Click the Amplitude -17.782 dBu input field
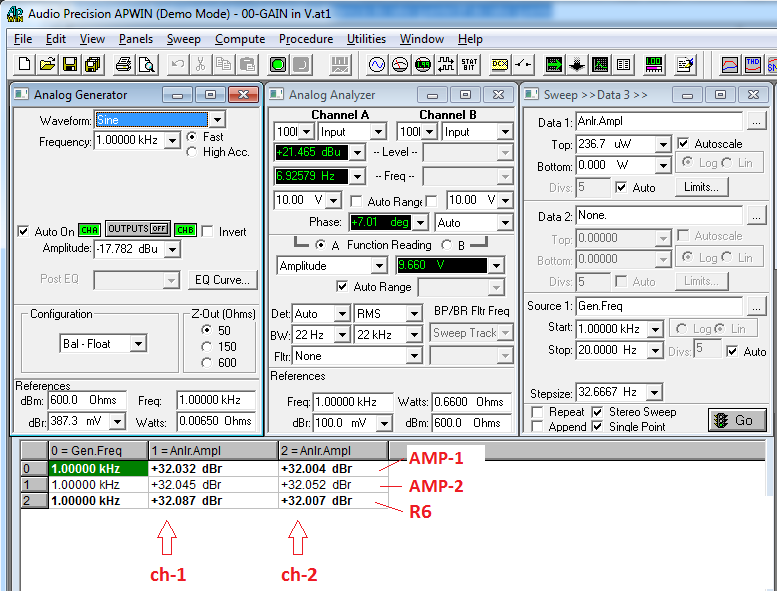This screenshot has width=777, height=591. [126, 248]
